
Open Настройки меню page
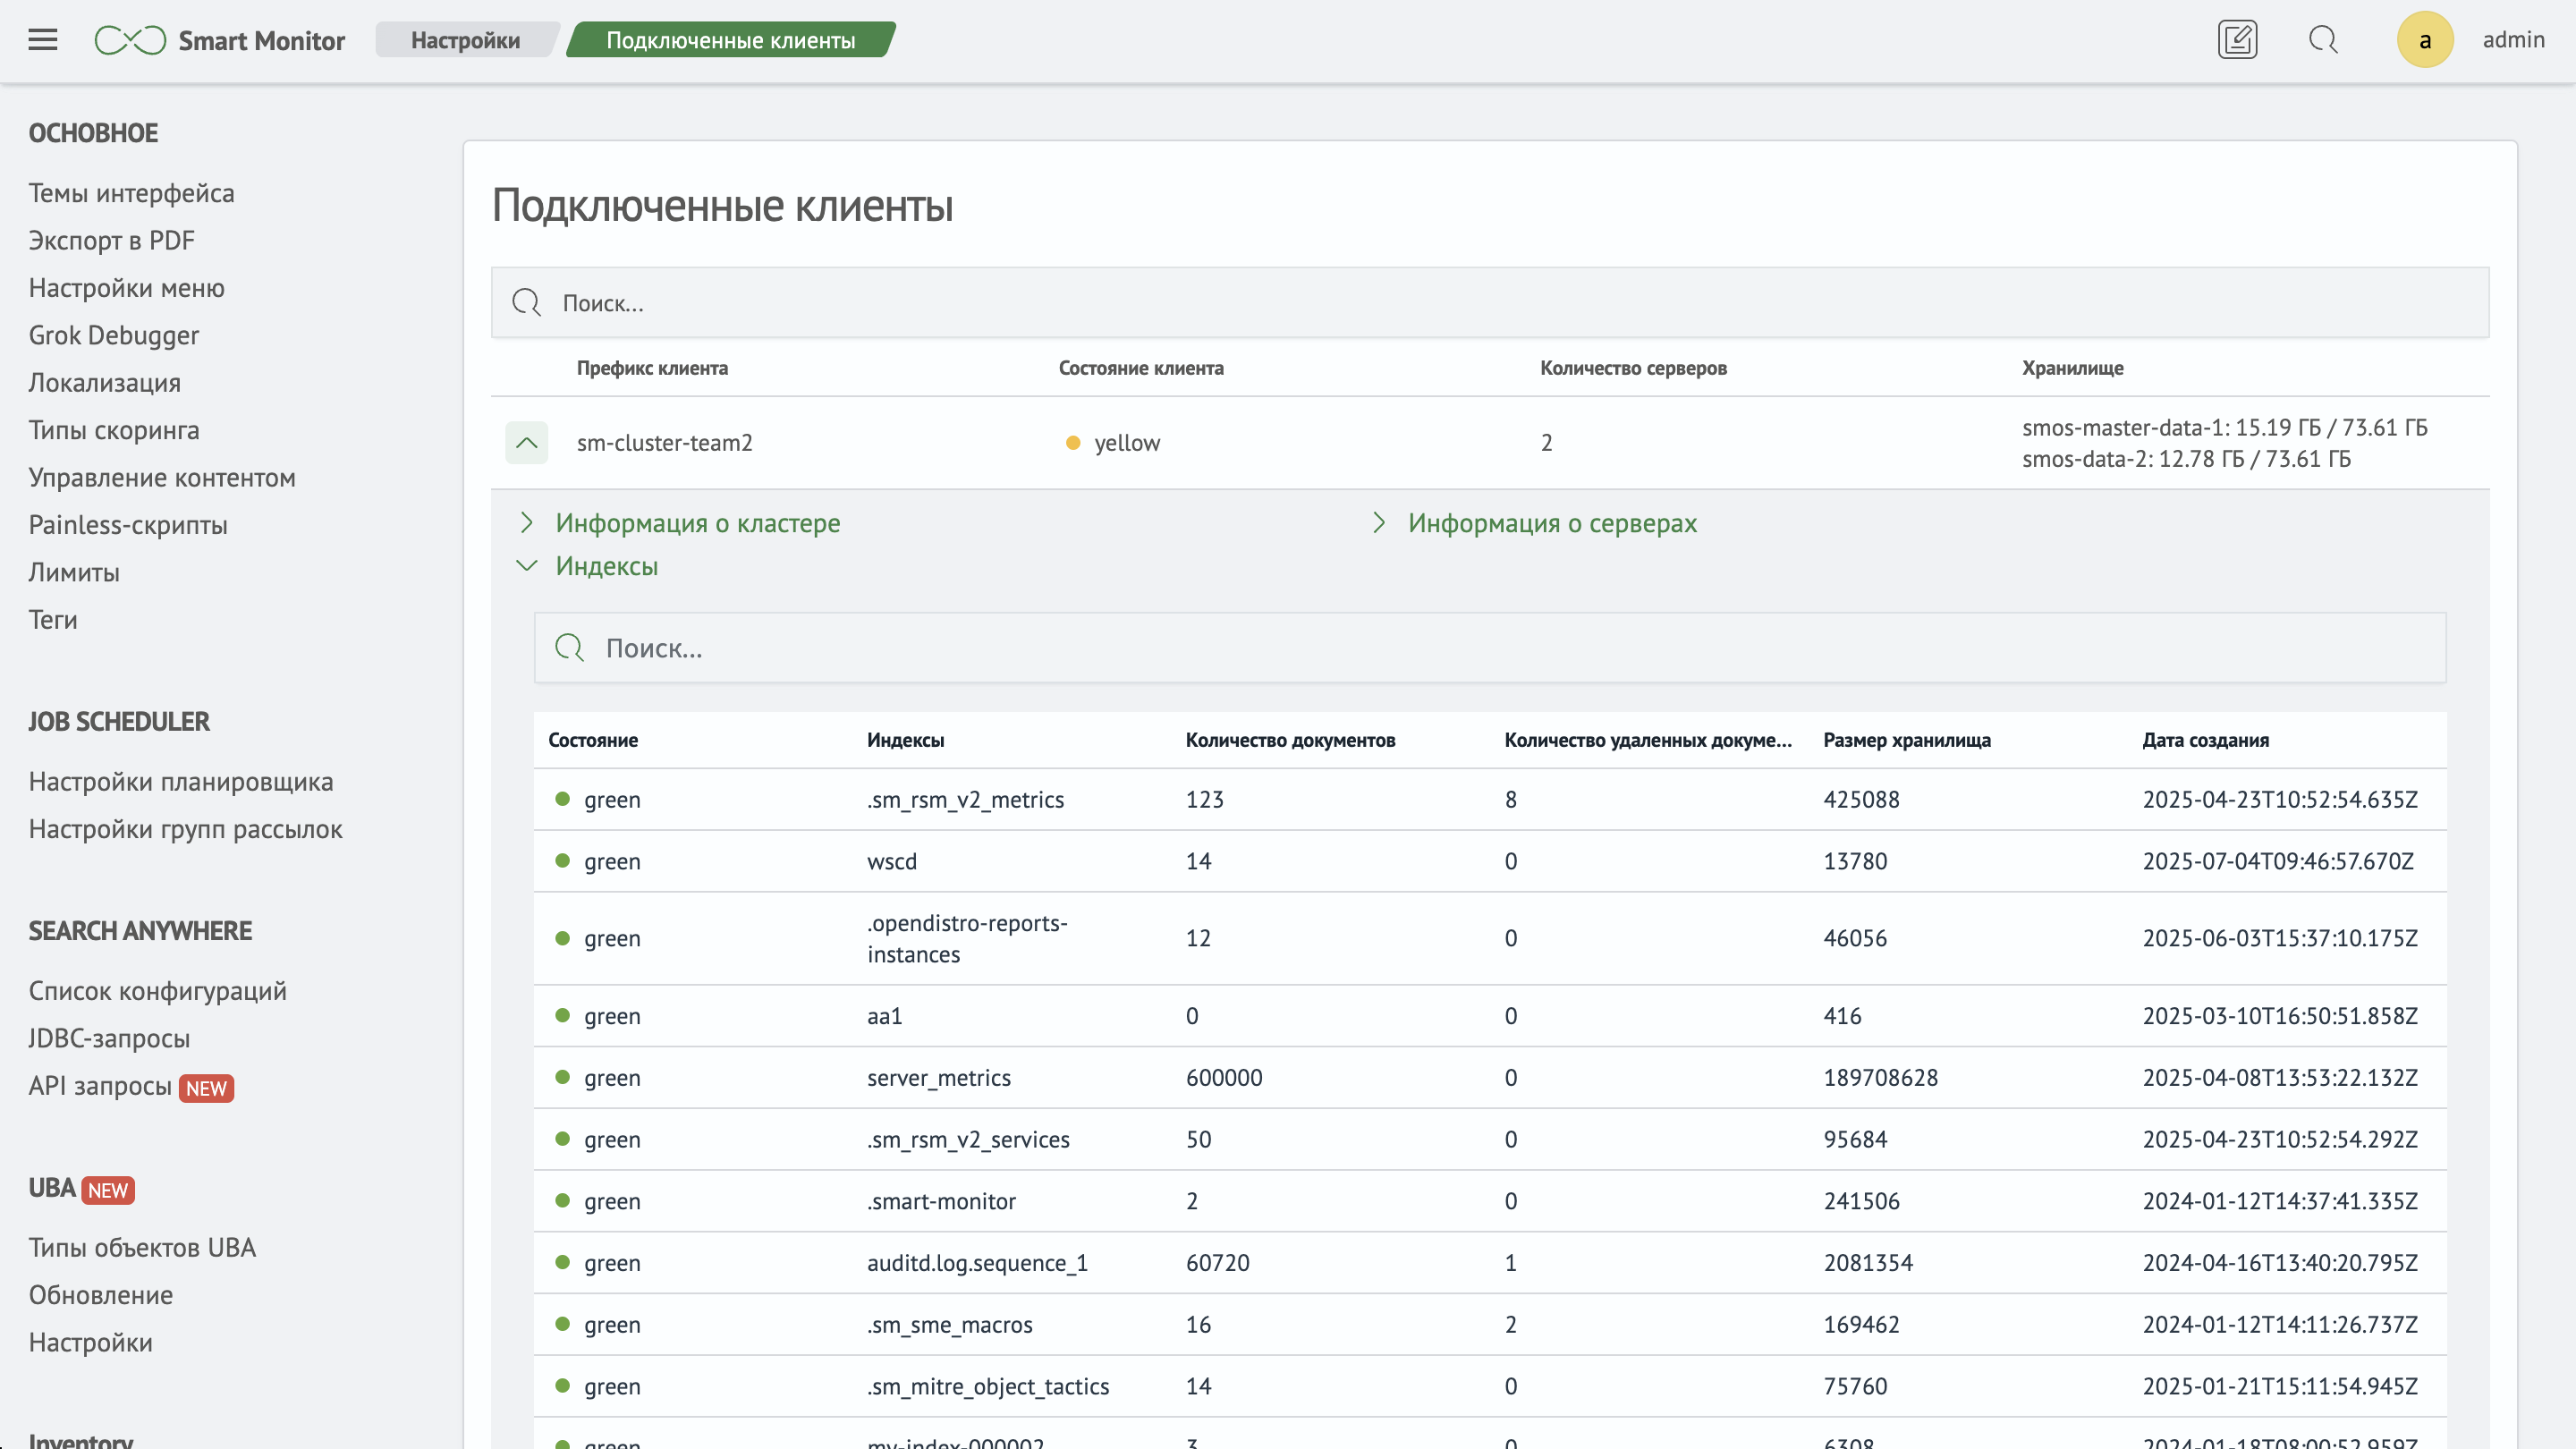126,288
